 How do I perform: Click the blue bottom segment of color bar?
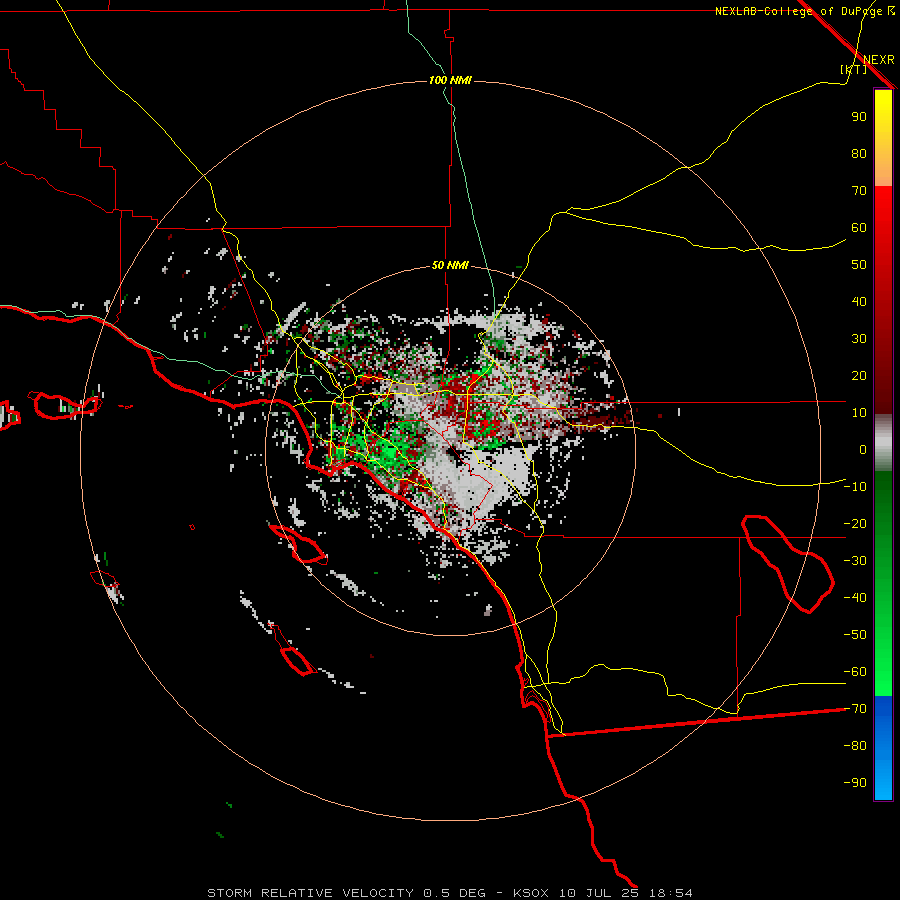tap(883, 748)
